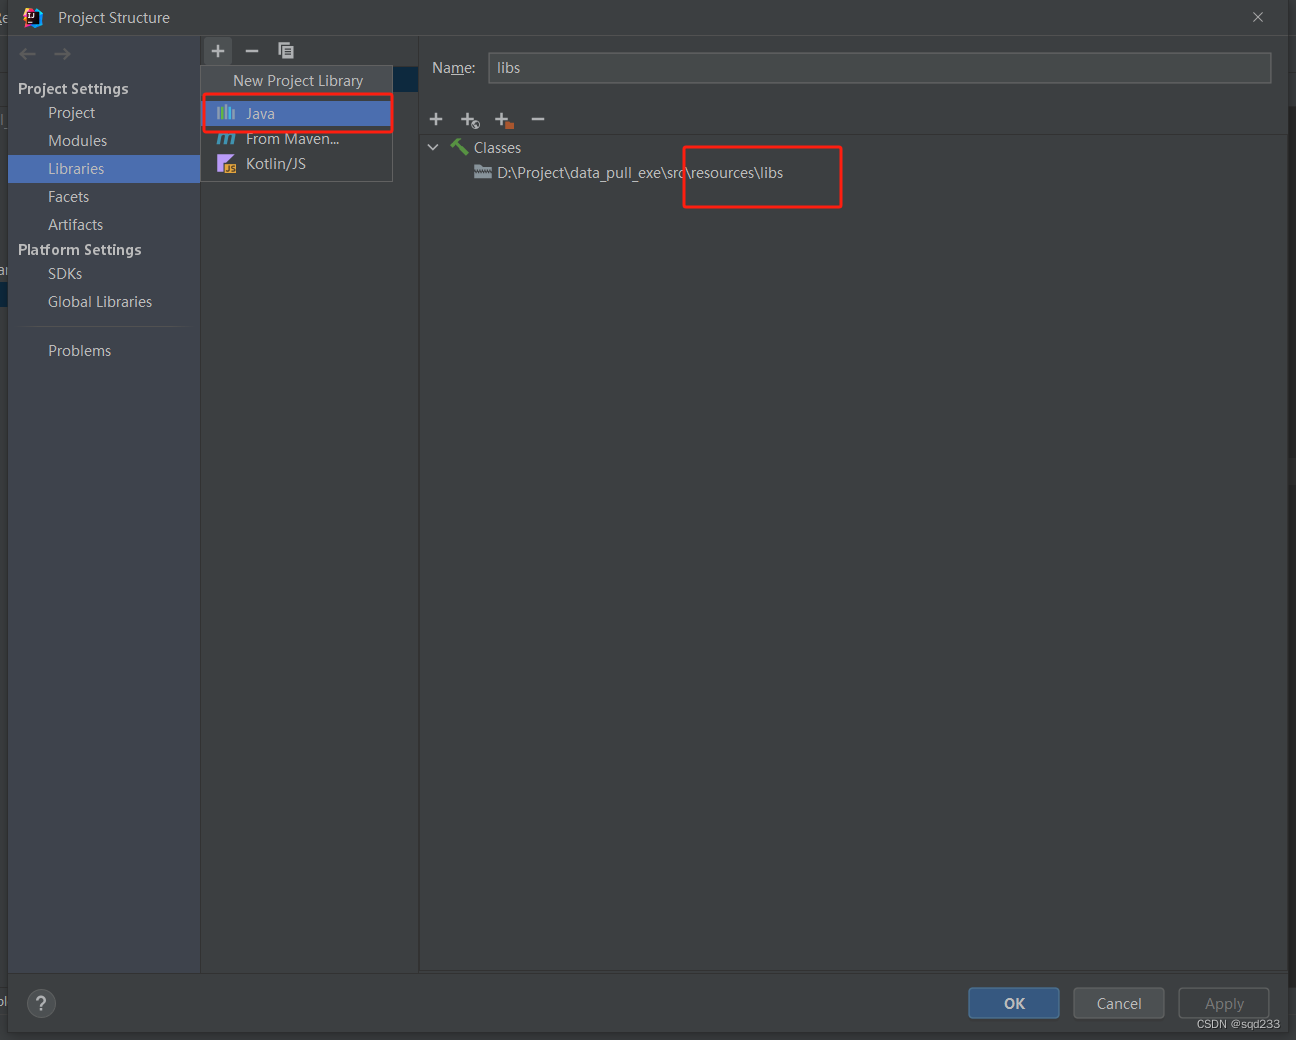
Task: Open Global Libraries settings
Action: (100, 302)
